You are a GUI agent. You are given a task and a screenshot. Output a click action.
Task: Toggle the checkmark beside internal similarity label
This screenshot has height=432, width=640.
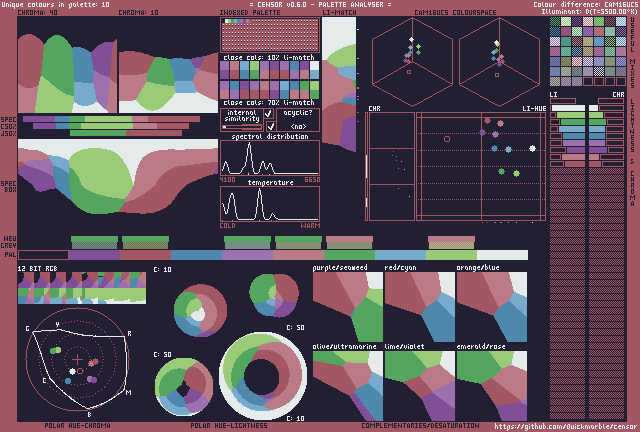[269, 114]
